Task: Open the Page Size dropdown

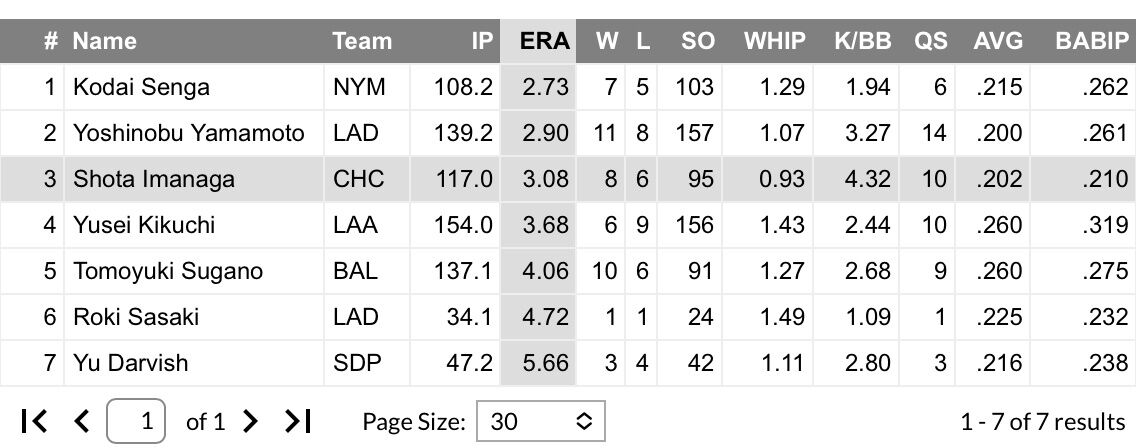Action: [x=540, y=421]
